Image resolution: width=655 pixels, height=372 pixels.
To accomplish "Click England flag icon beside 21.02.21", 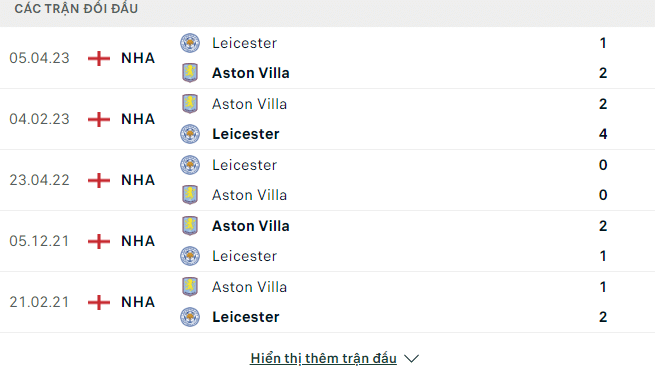I will tap(99, 302).
